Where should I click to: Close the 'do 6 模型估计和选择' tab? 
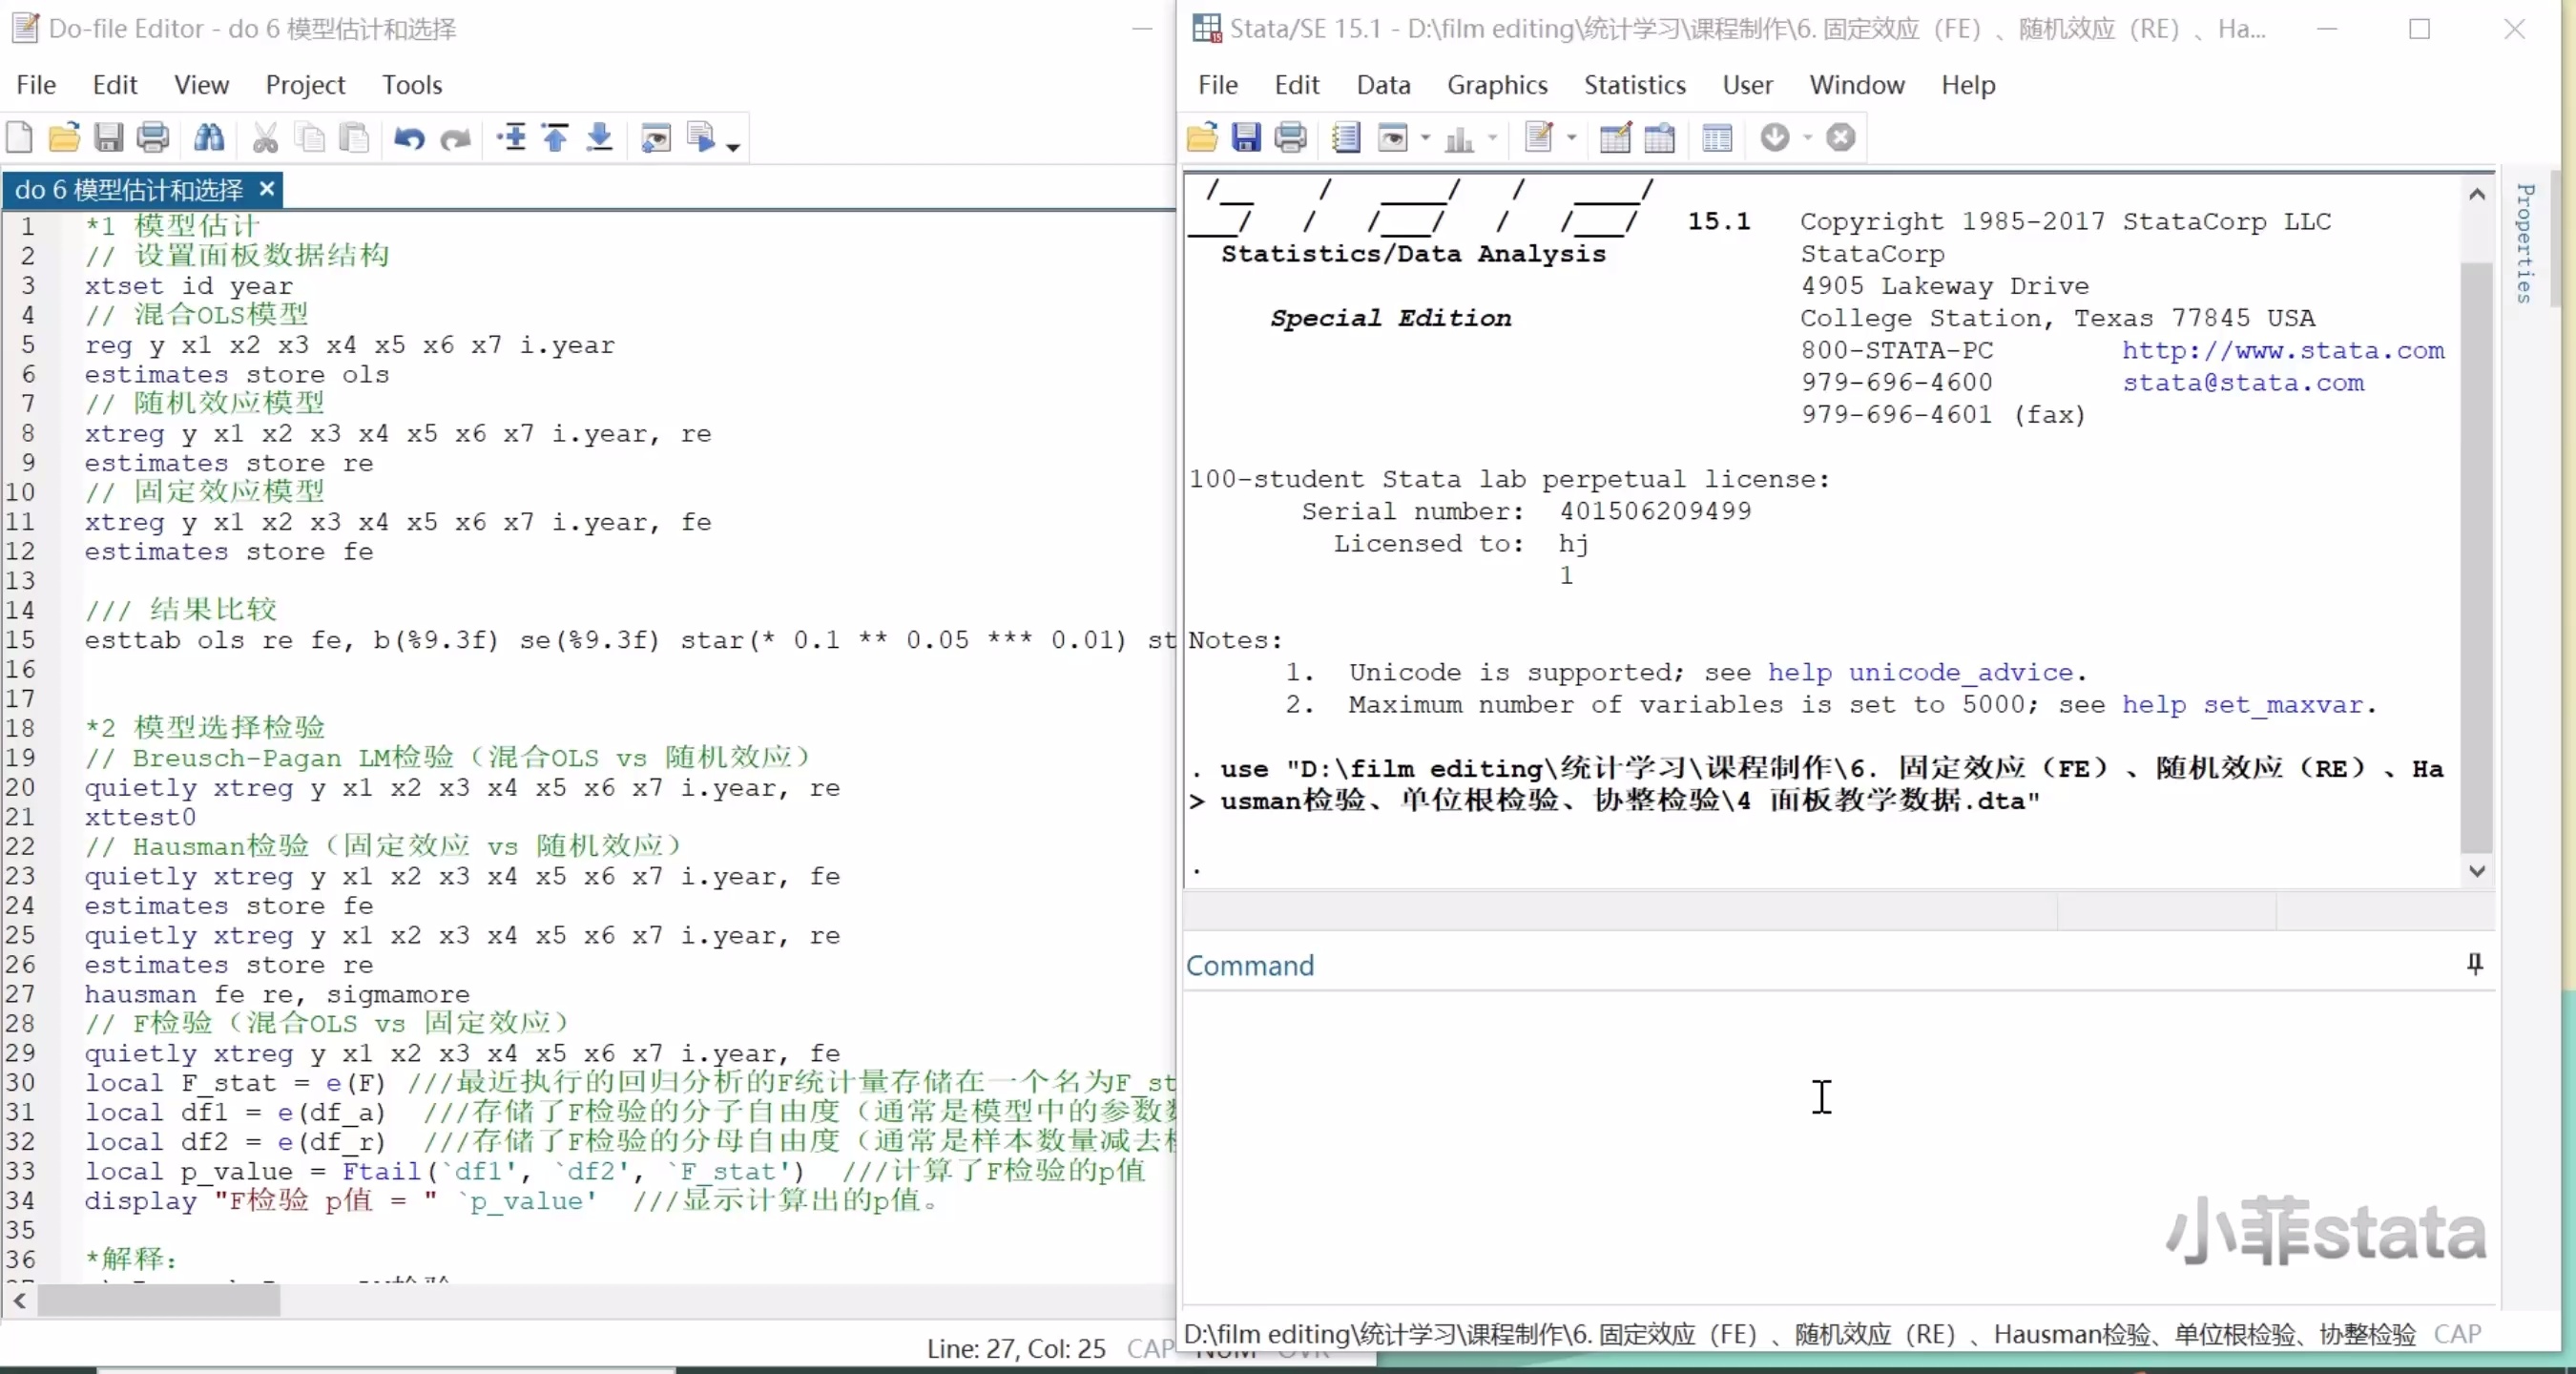click(x=267, y=188)
